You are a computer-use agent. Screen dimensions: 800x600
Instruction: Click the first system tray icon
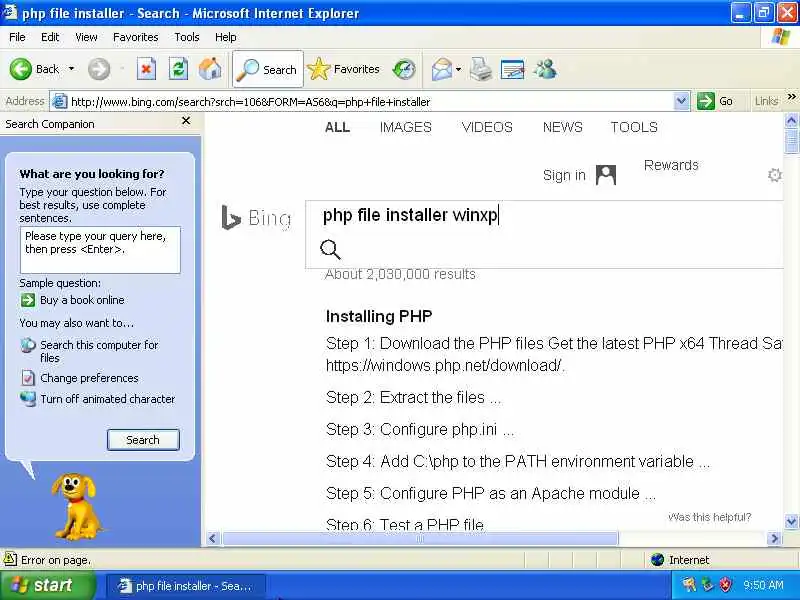(689, 585)
